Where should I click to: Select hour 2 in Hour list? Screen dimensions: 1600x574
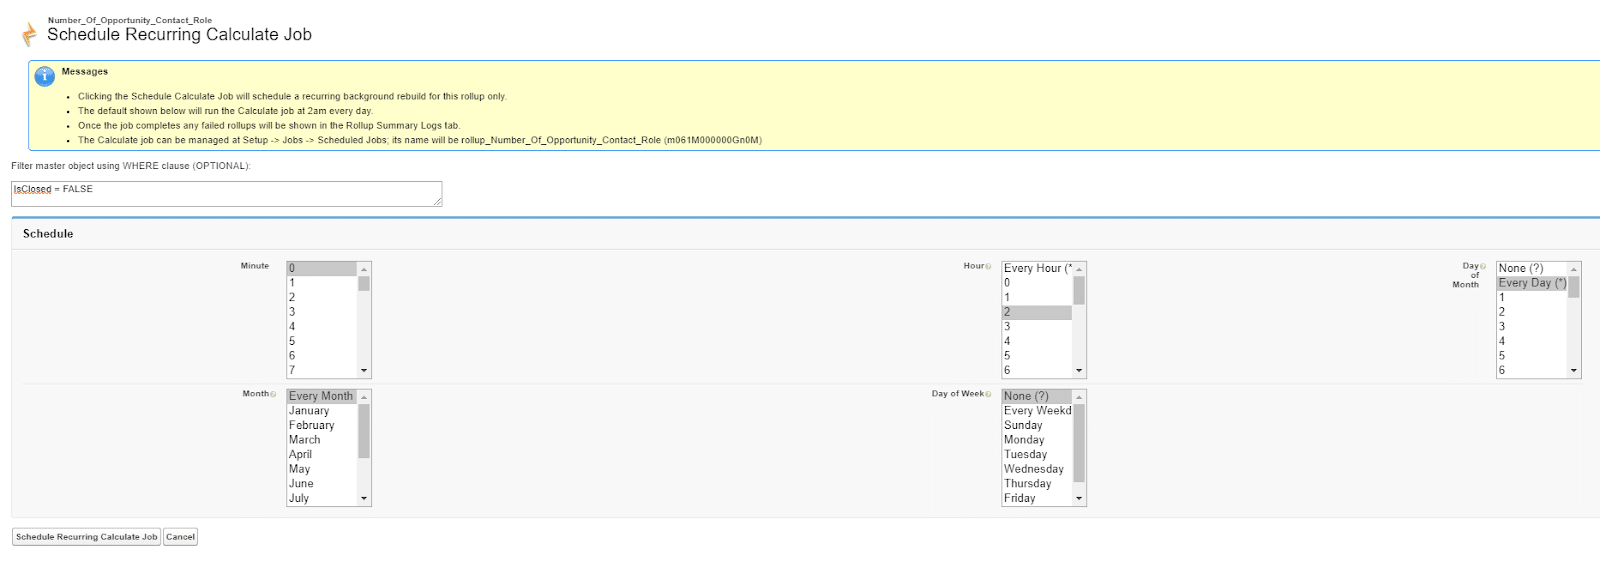click(x=1037, y=312)
